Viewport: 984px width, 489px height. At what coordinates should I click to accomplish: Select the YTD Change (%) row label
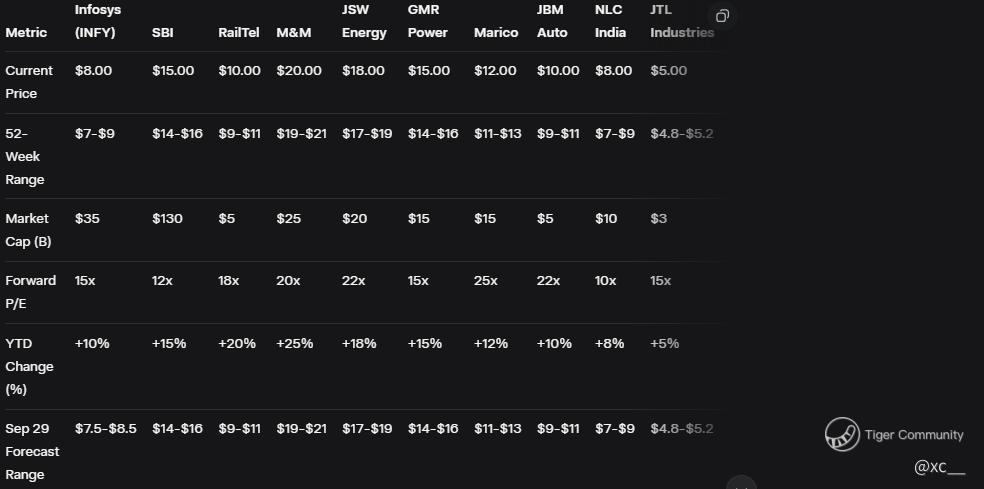click(x=29, y=366)
